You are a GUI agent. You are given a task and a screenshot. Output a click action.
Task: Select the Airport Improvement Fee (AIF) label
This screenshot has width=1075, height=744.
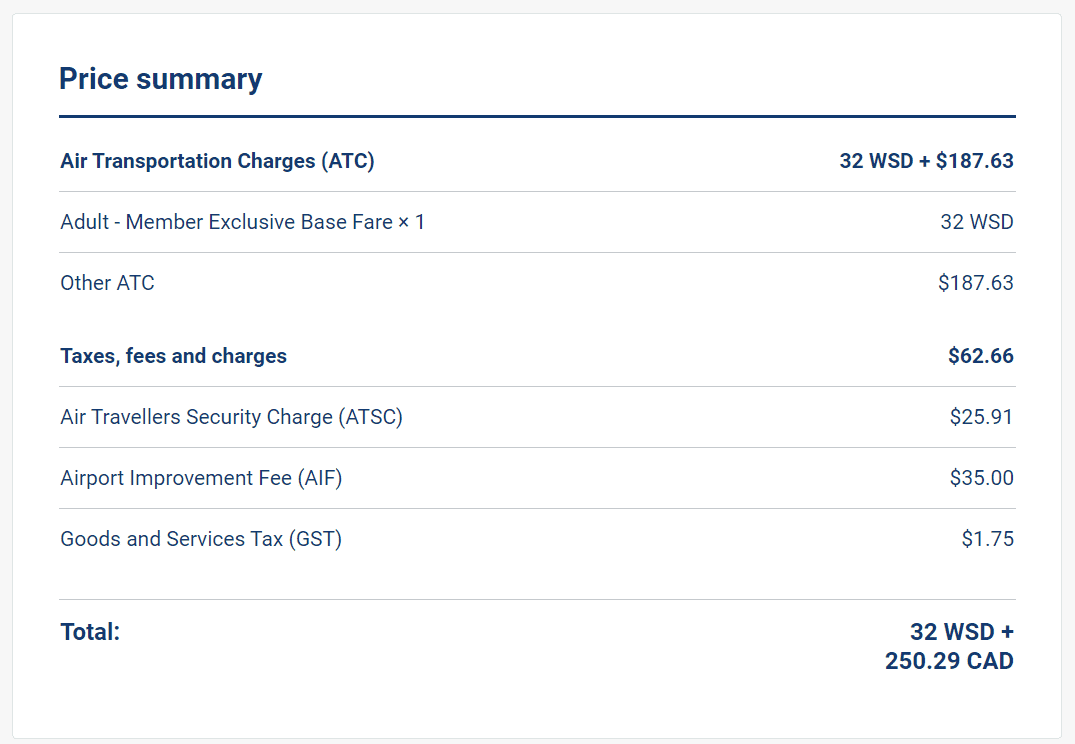(x=201, y=478)
